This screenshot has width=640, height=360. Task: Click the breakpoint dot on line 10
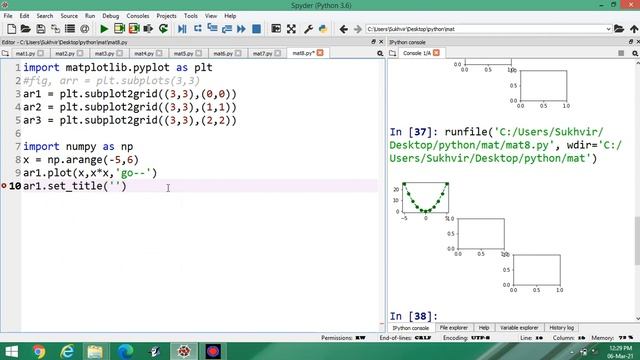(x=4, y=186)
